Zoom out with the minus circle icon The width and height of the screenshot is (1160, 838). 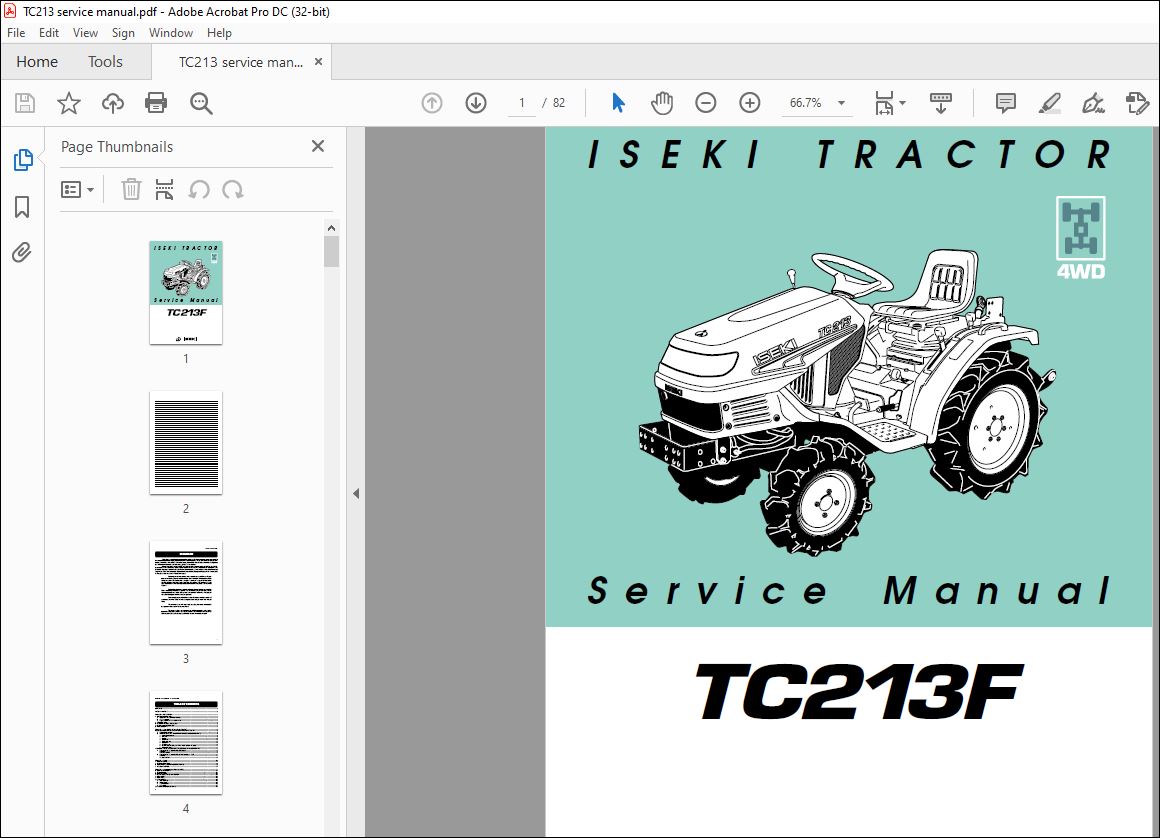tap(706, 103)
